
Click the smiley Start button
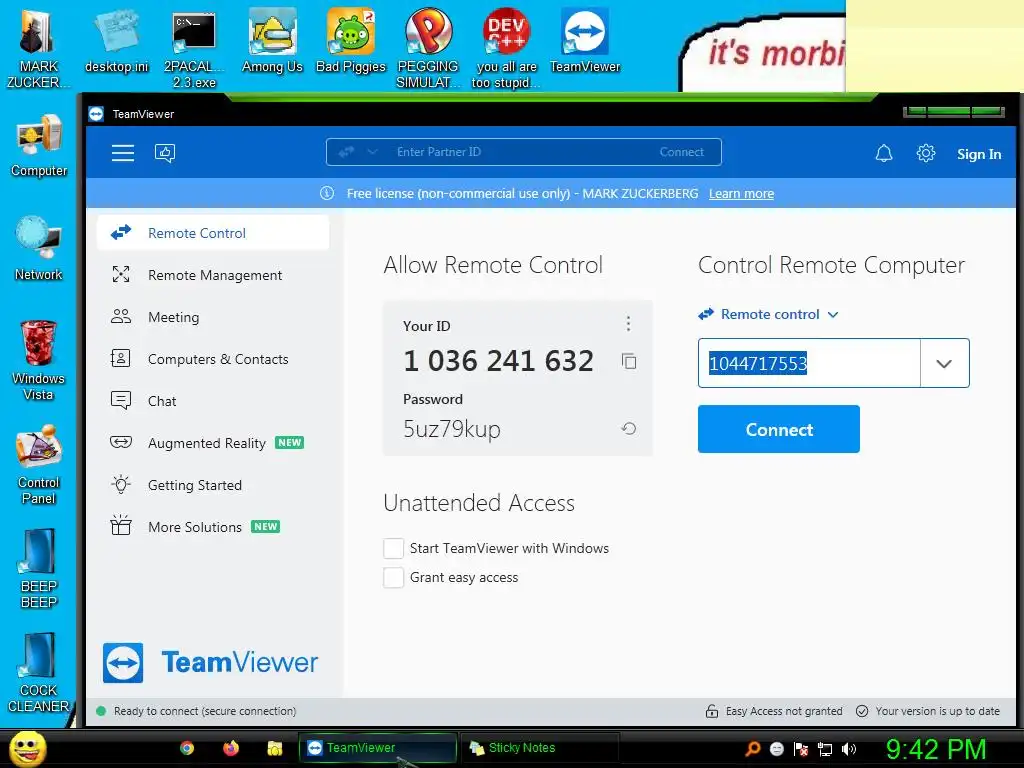[x=28, y=748]
